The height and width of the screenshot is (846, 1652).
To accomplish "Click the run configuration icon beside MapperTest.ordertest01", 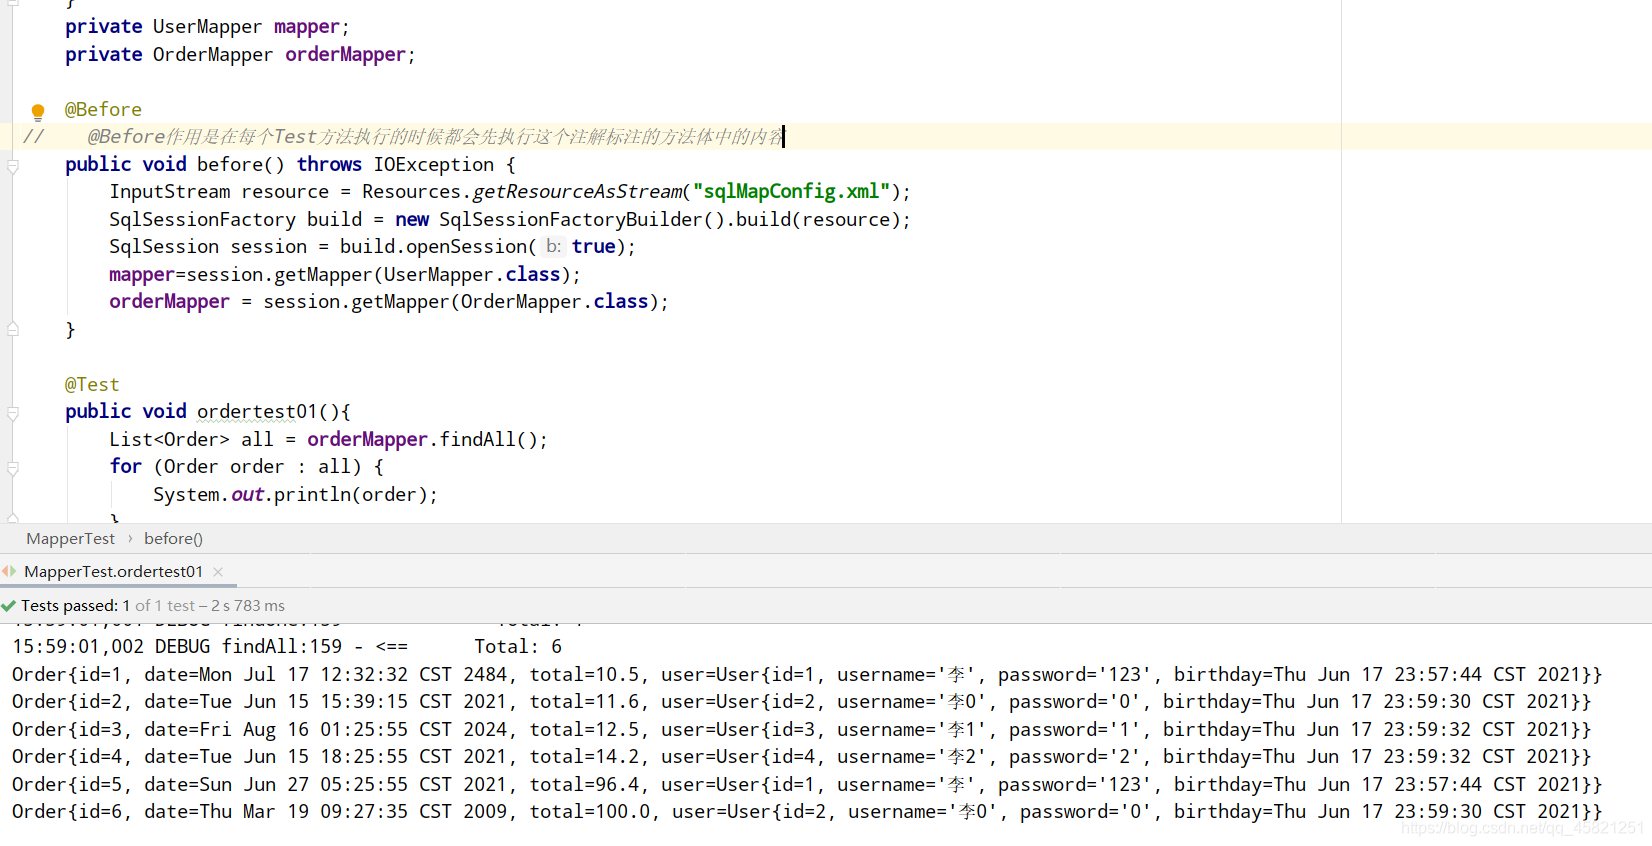I will [9, 572].
